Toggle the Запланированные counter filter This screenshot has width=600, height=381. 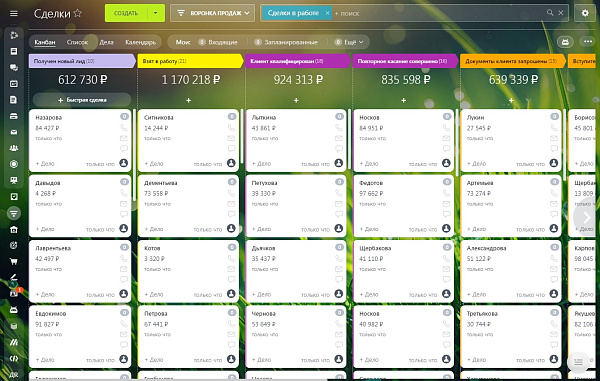click(286, 42)
